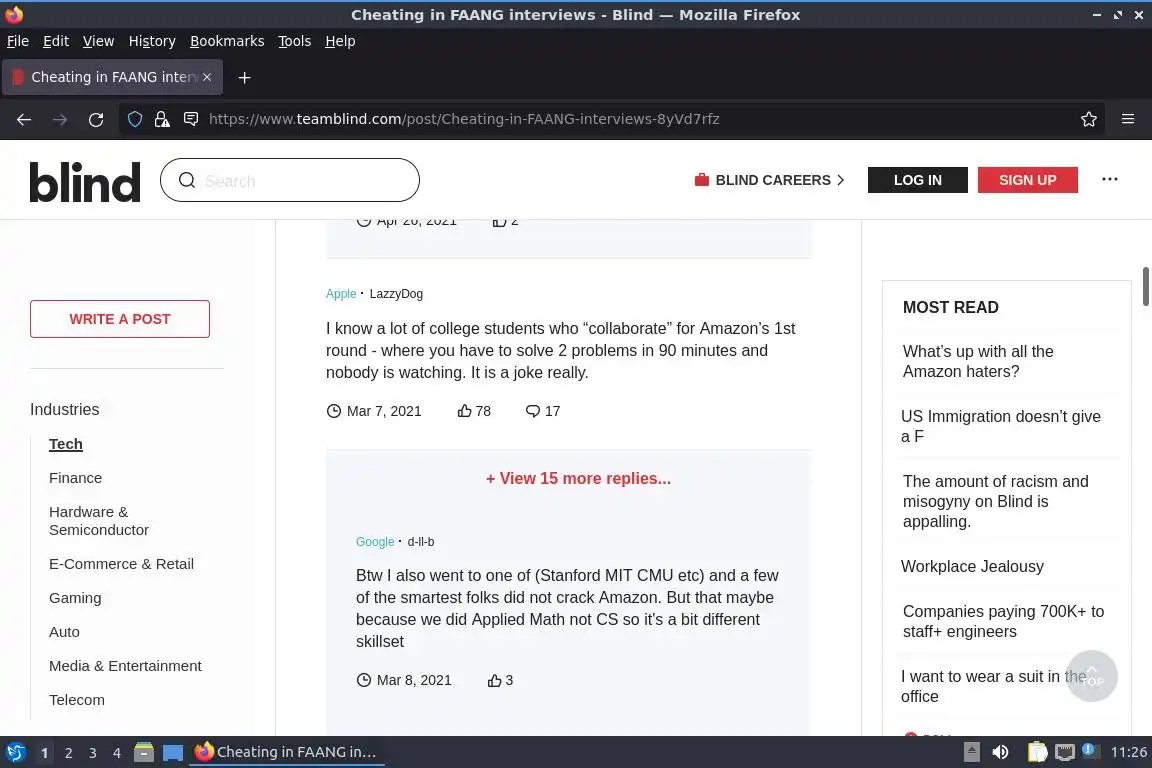The image size is (1152, 768).
Task: Open the file manager taskbar icon
Action: (x=144, y=753)
